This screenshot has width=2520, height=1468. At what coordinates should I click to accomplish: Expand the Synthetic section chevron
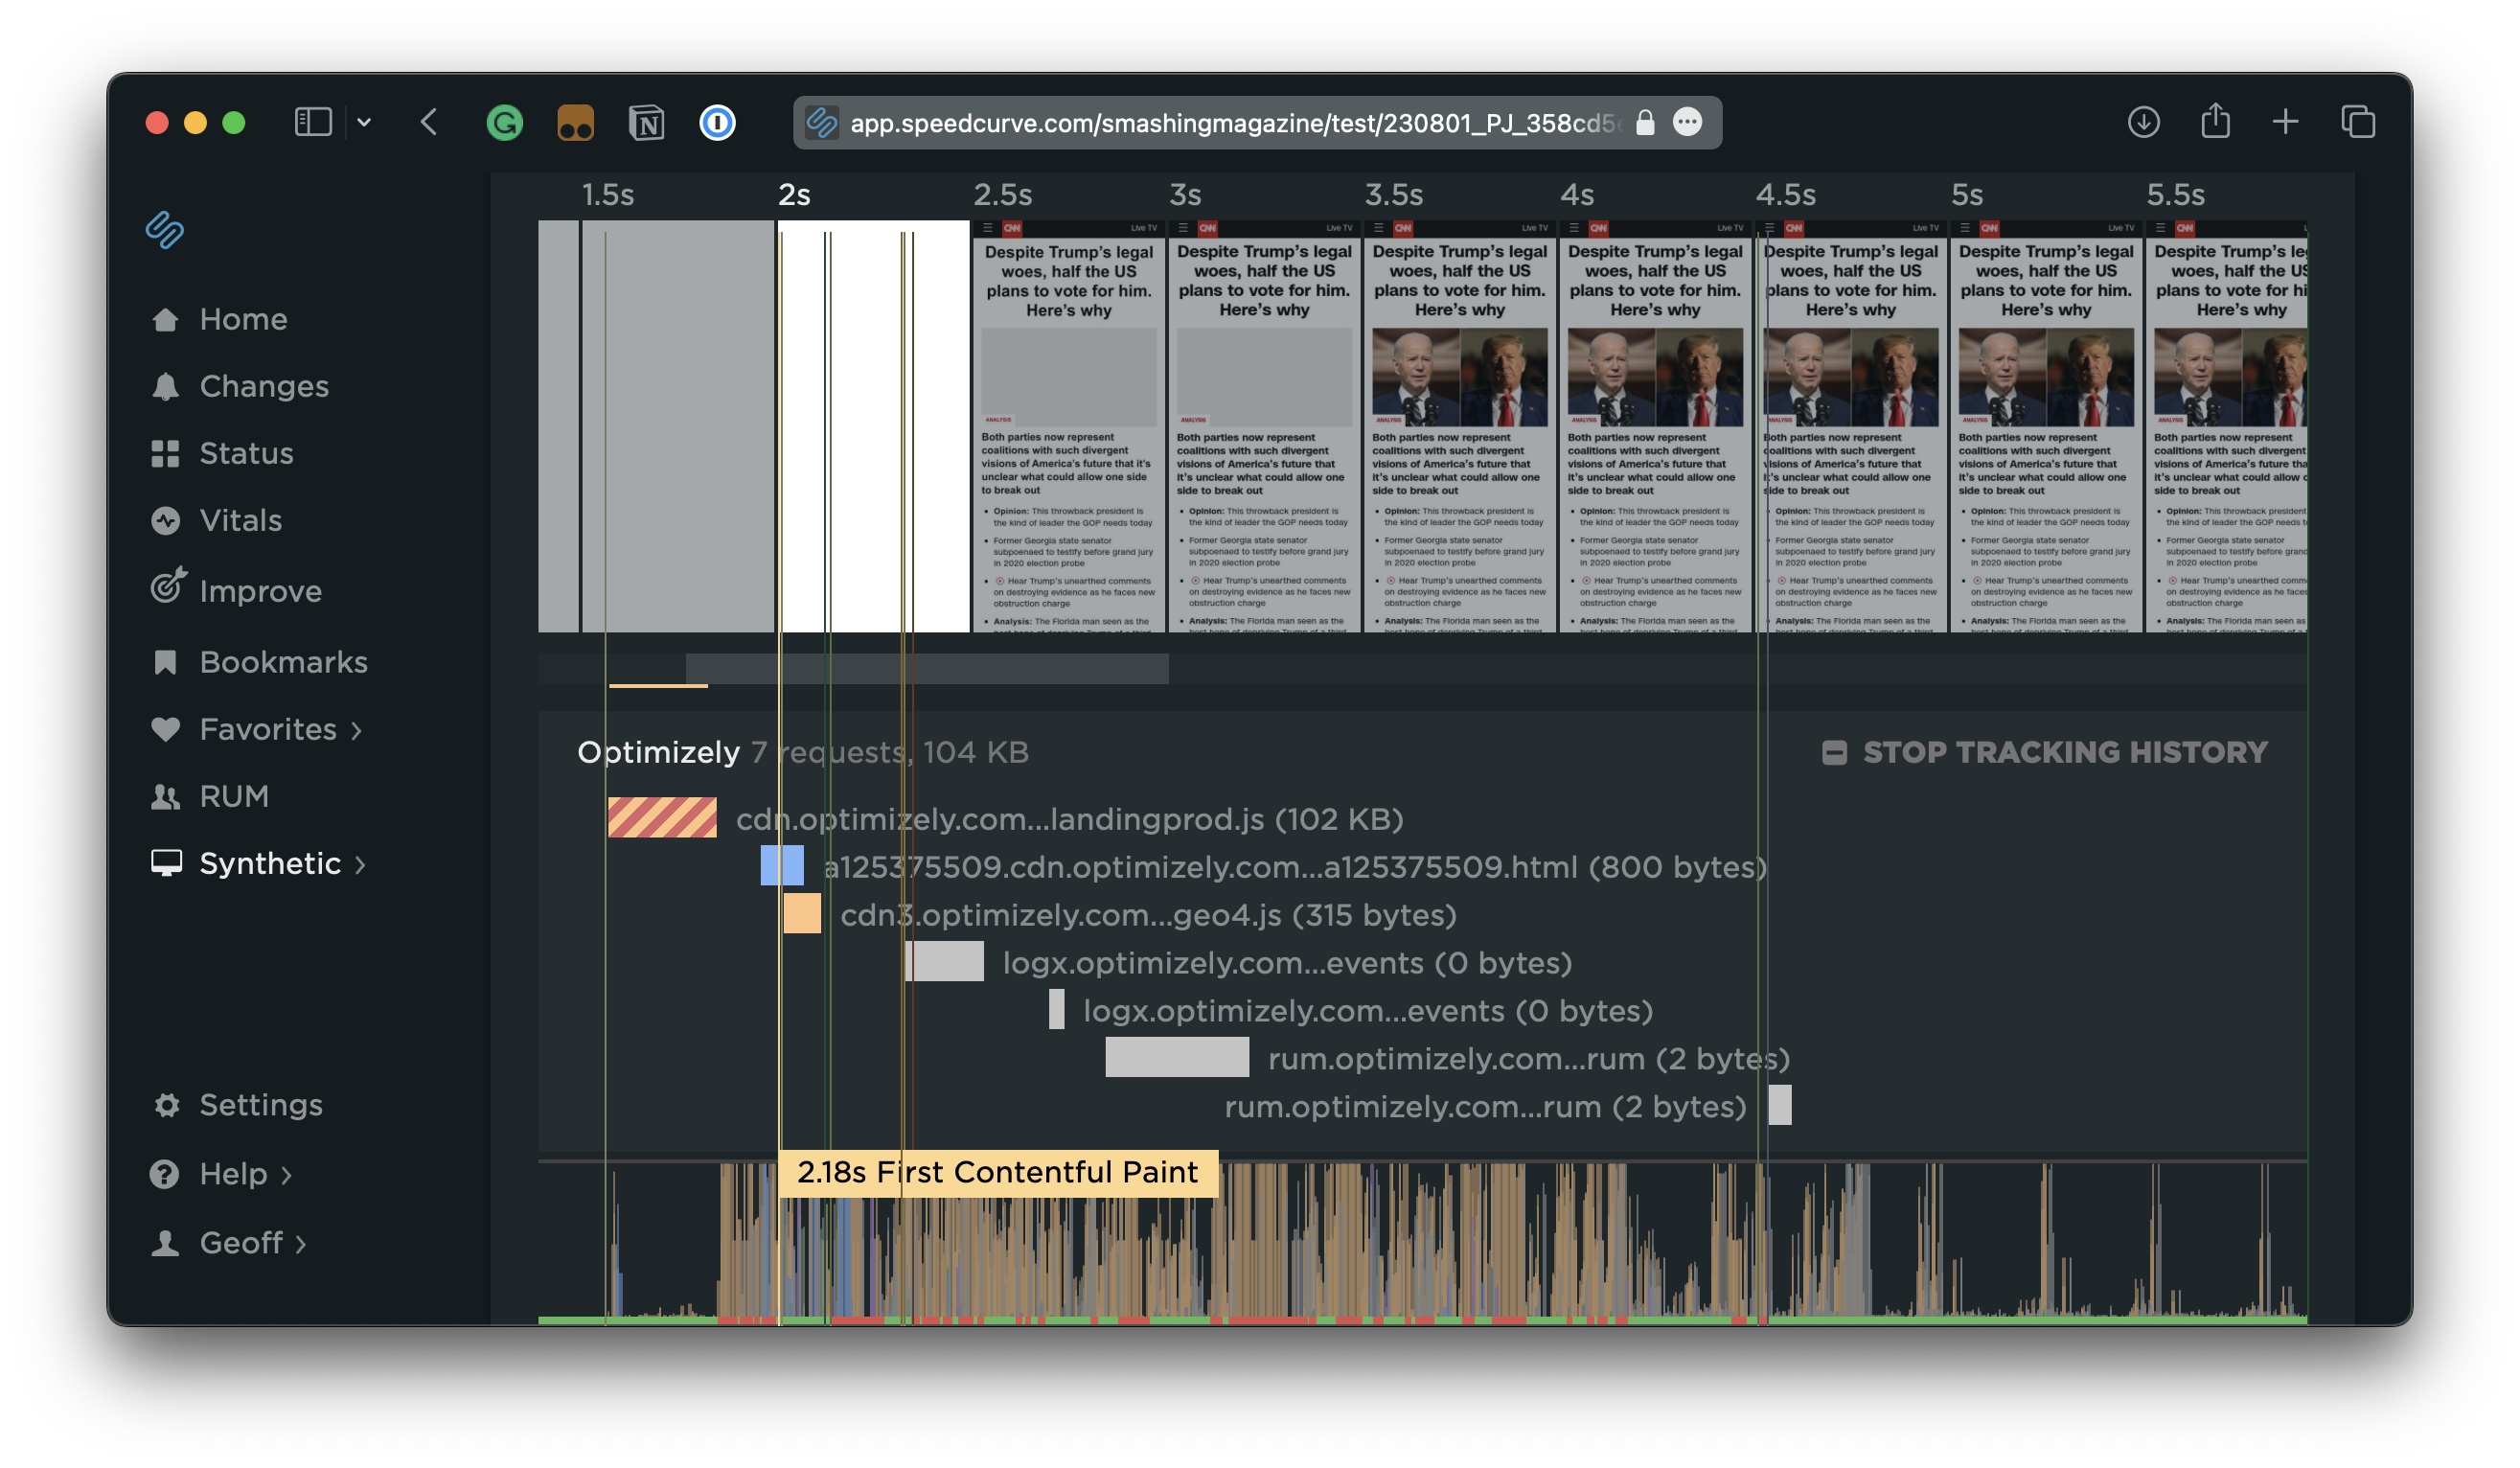[x=362, y=864]
